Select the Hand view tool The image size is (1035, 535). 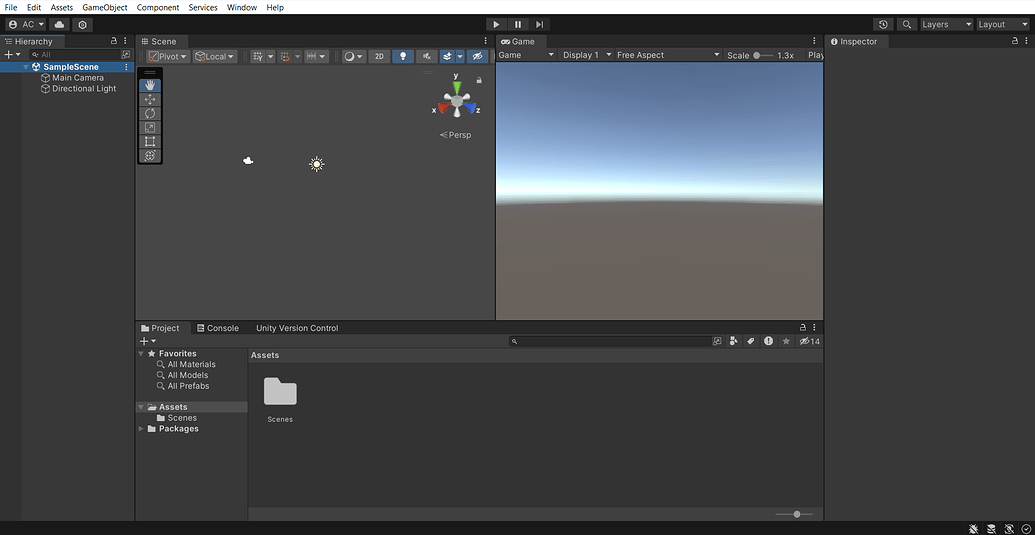tap(150, 85)
